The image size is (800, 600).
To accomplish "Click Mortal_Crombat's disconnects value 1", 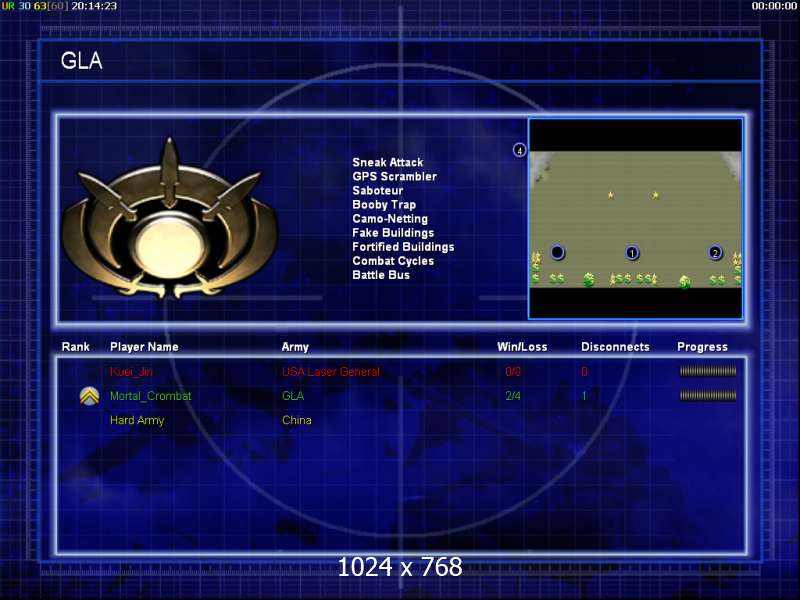I will 584,396.
